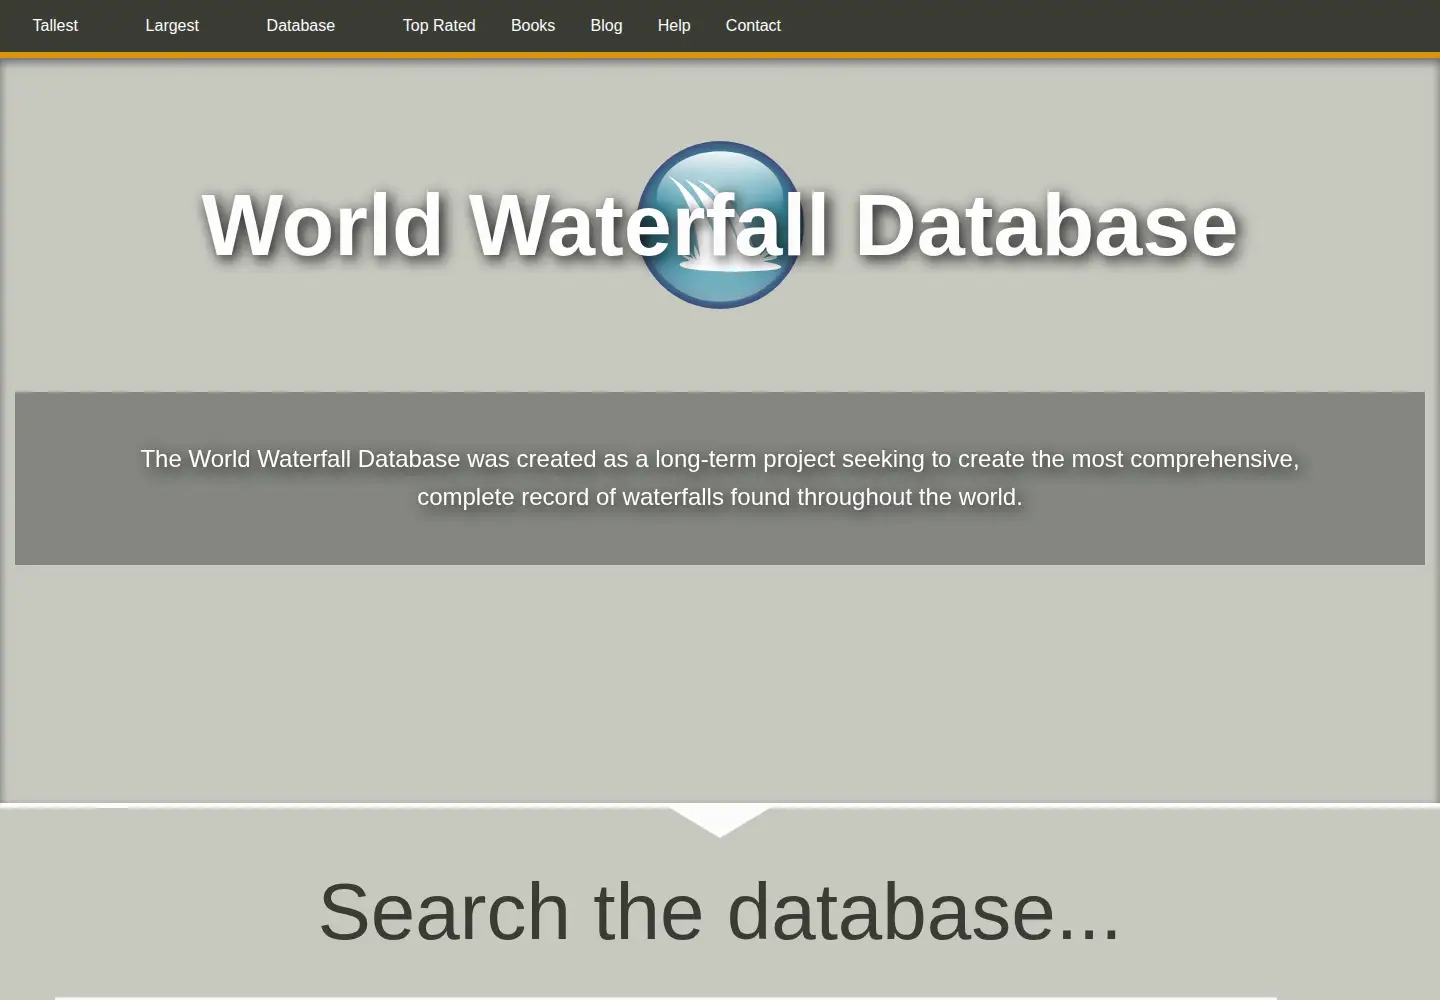This screenshot has height=1000, width=1440.
Task: Open the Help page
Action: click(x=674, y=26)
